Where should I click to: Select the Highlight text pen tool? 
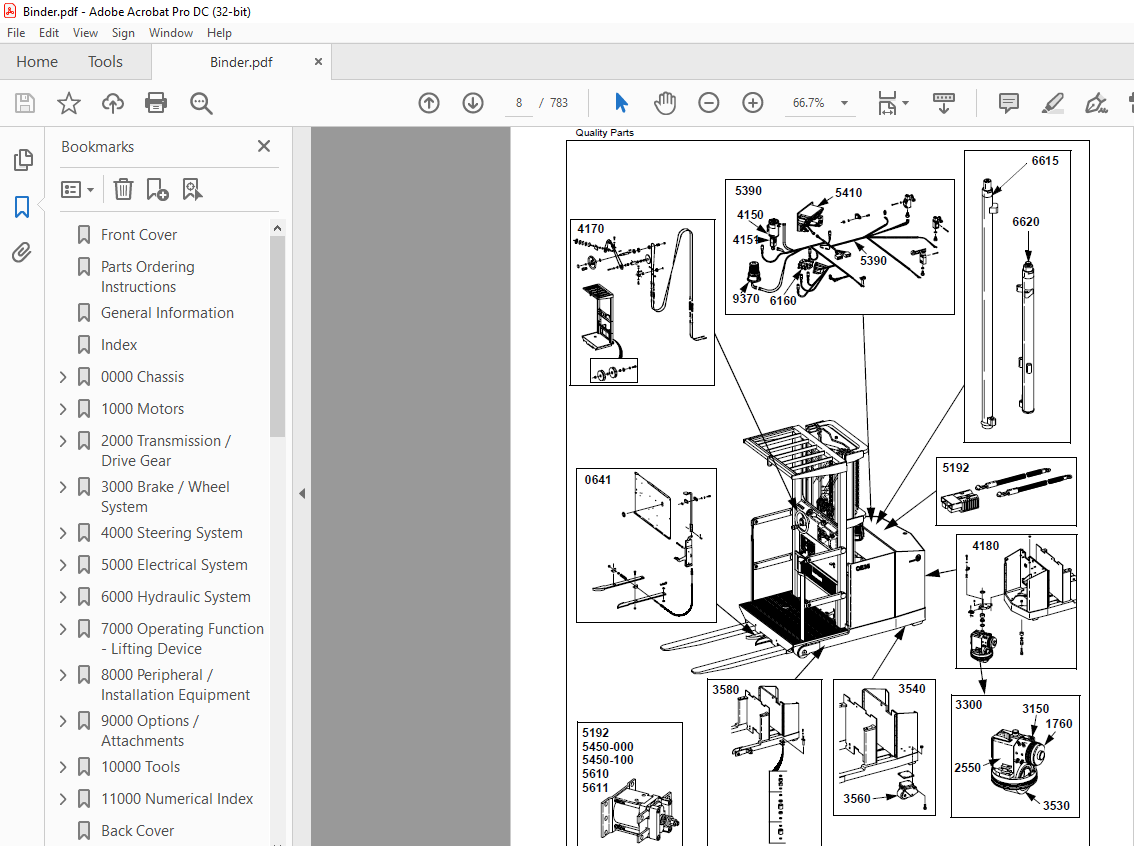pyautogui.click(x=1052, y=103)
